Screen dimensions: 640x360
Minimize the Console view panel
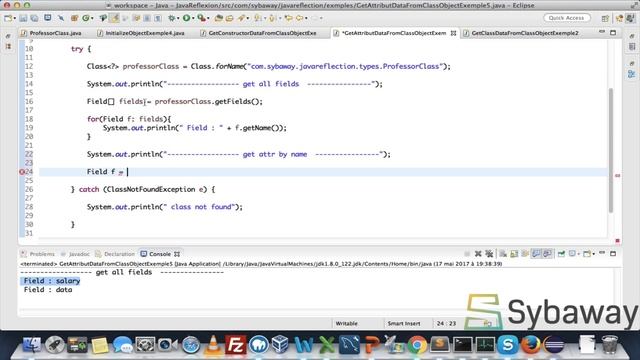[x=602, y=253]
